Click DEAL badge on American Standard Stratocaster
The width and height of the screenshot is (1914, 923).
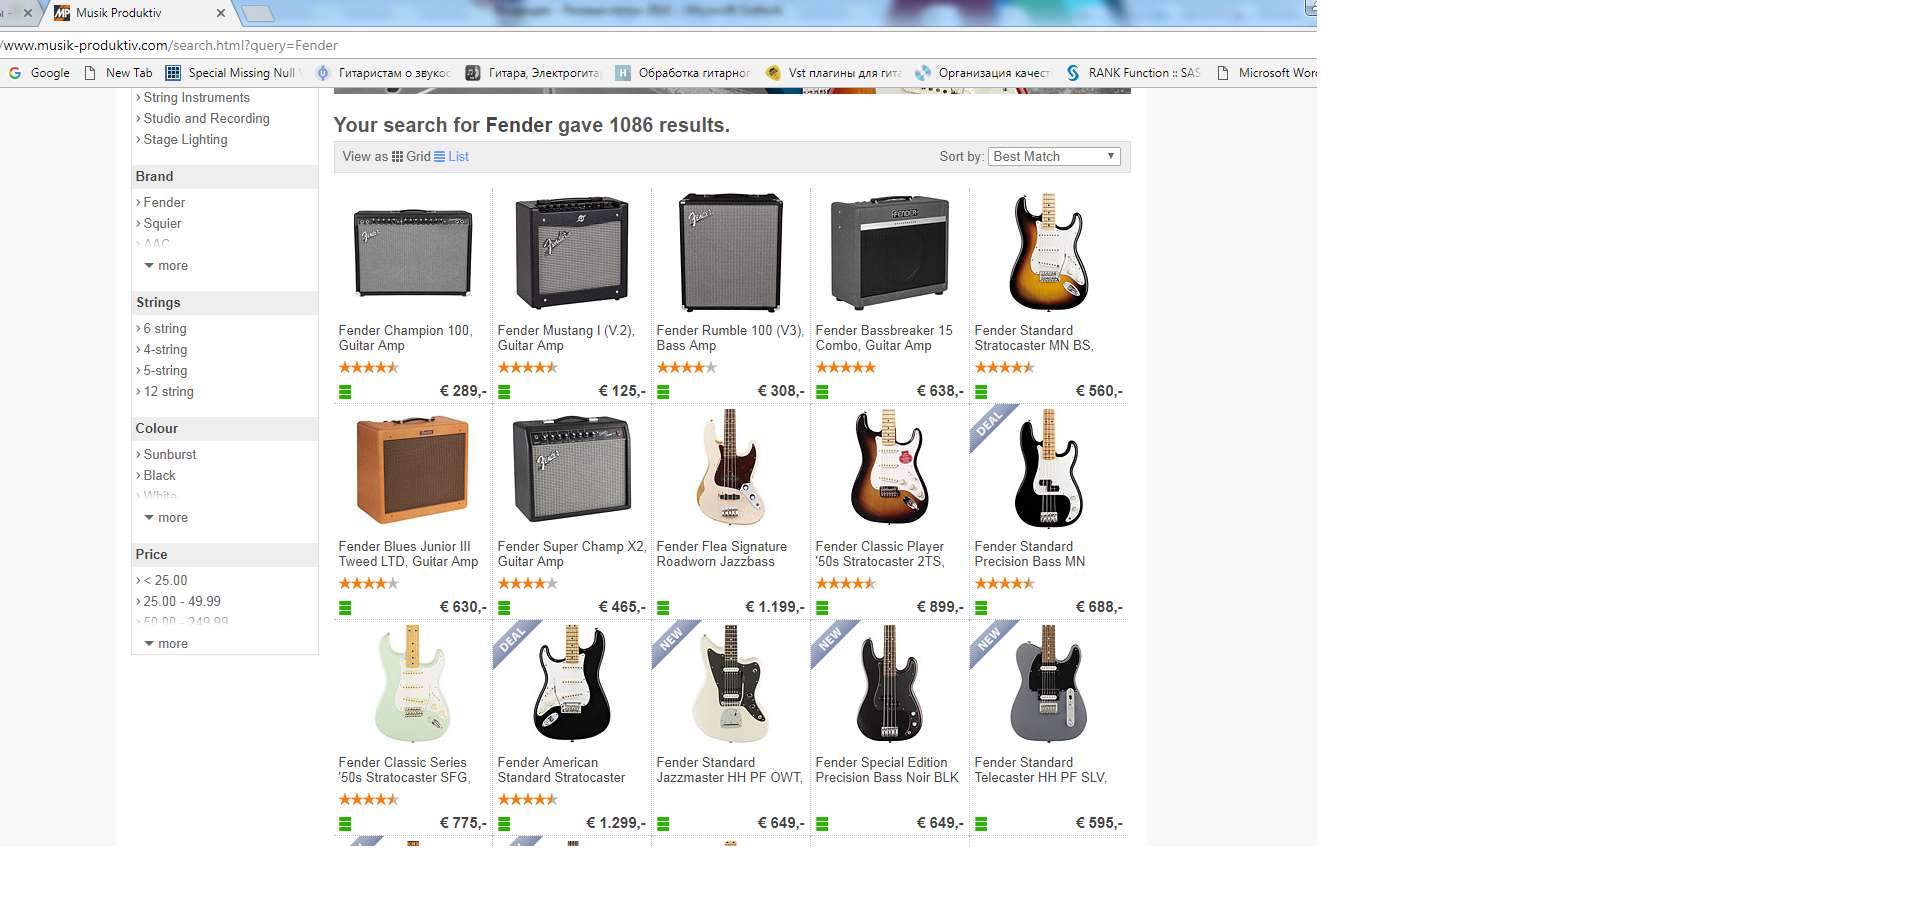(x=511, y=640)
